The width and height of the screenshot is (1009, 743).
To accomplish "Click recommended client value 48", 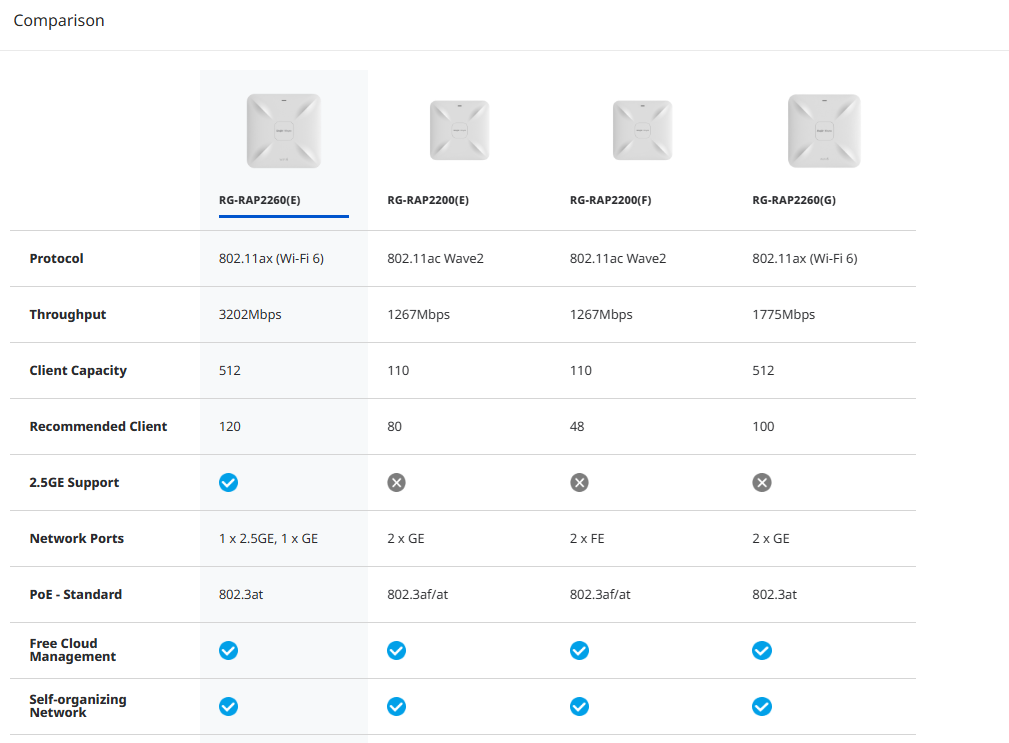I will pyautogui.click(x=577, y=427).
